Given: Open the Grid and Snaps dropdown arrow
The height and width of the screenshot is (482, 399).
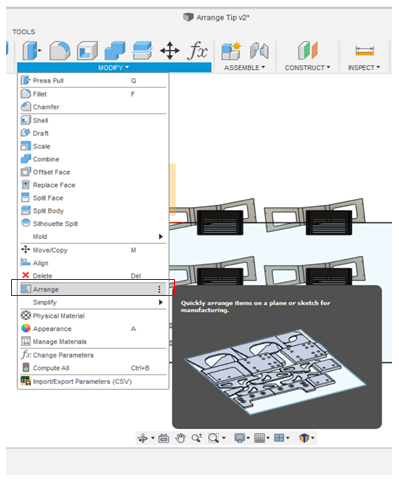Looking at the screenshot, I should tap(268, 438).
